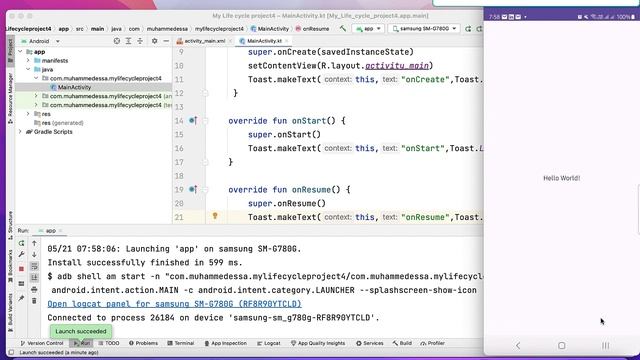Click the Run app icon next to device selector
The width and height of the screenshot is (640, 360).
click(x=468, y=29)
